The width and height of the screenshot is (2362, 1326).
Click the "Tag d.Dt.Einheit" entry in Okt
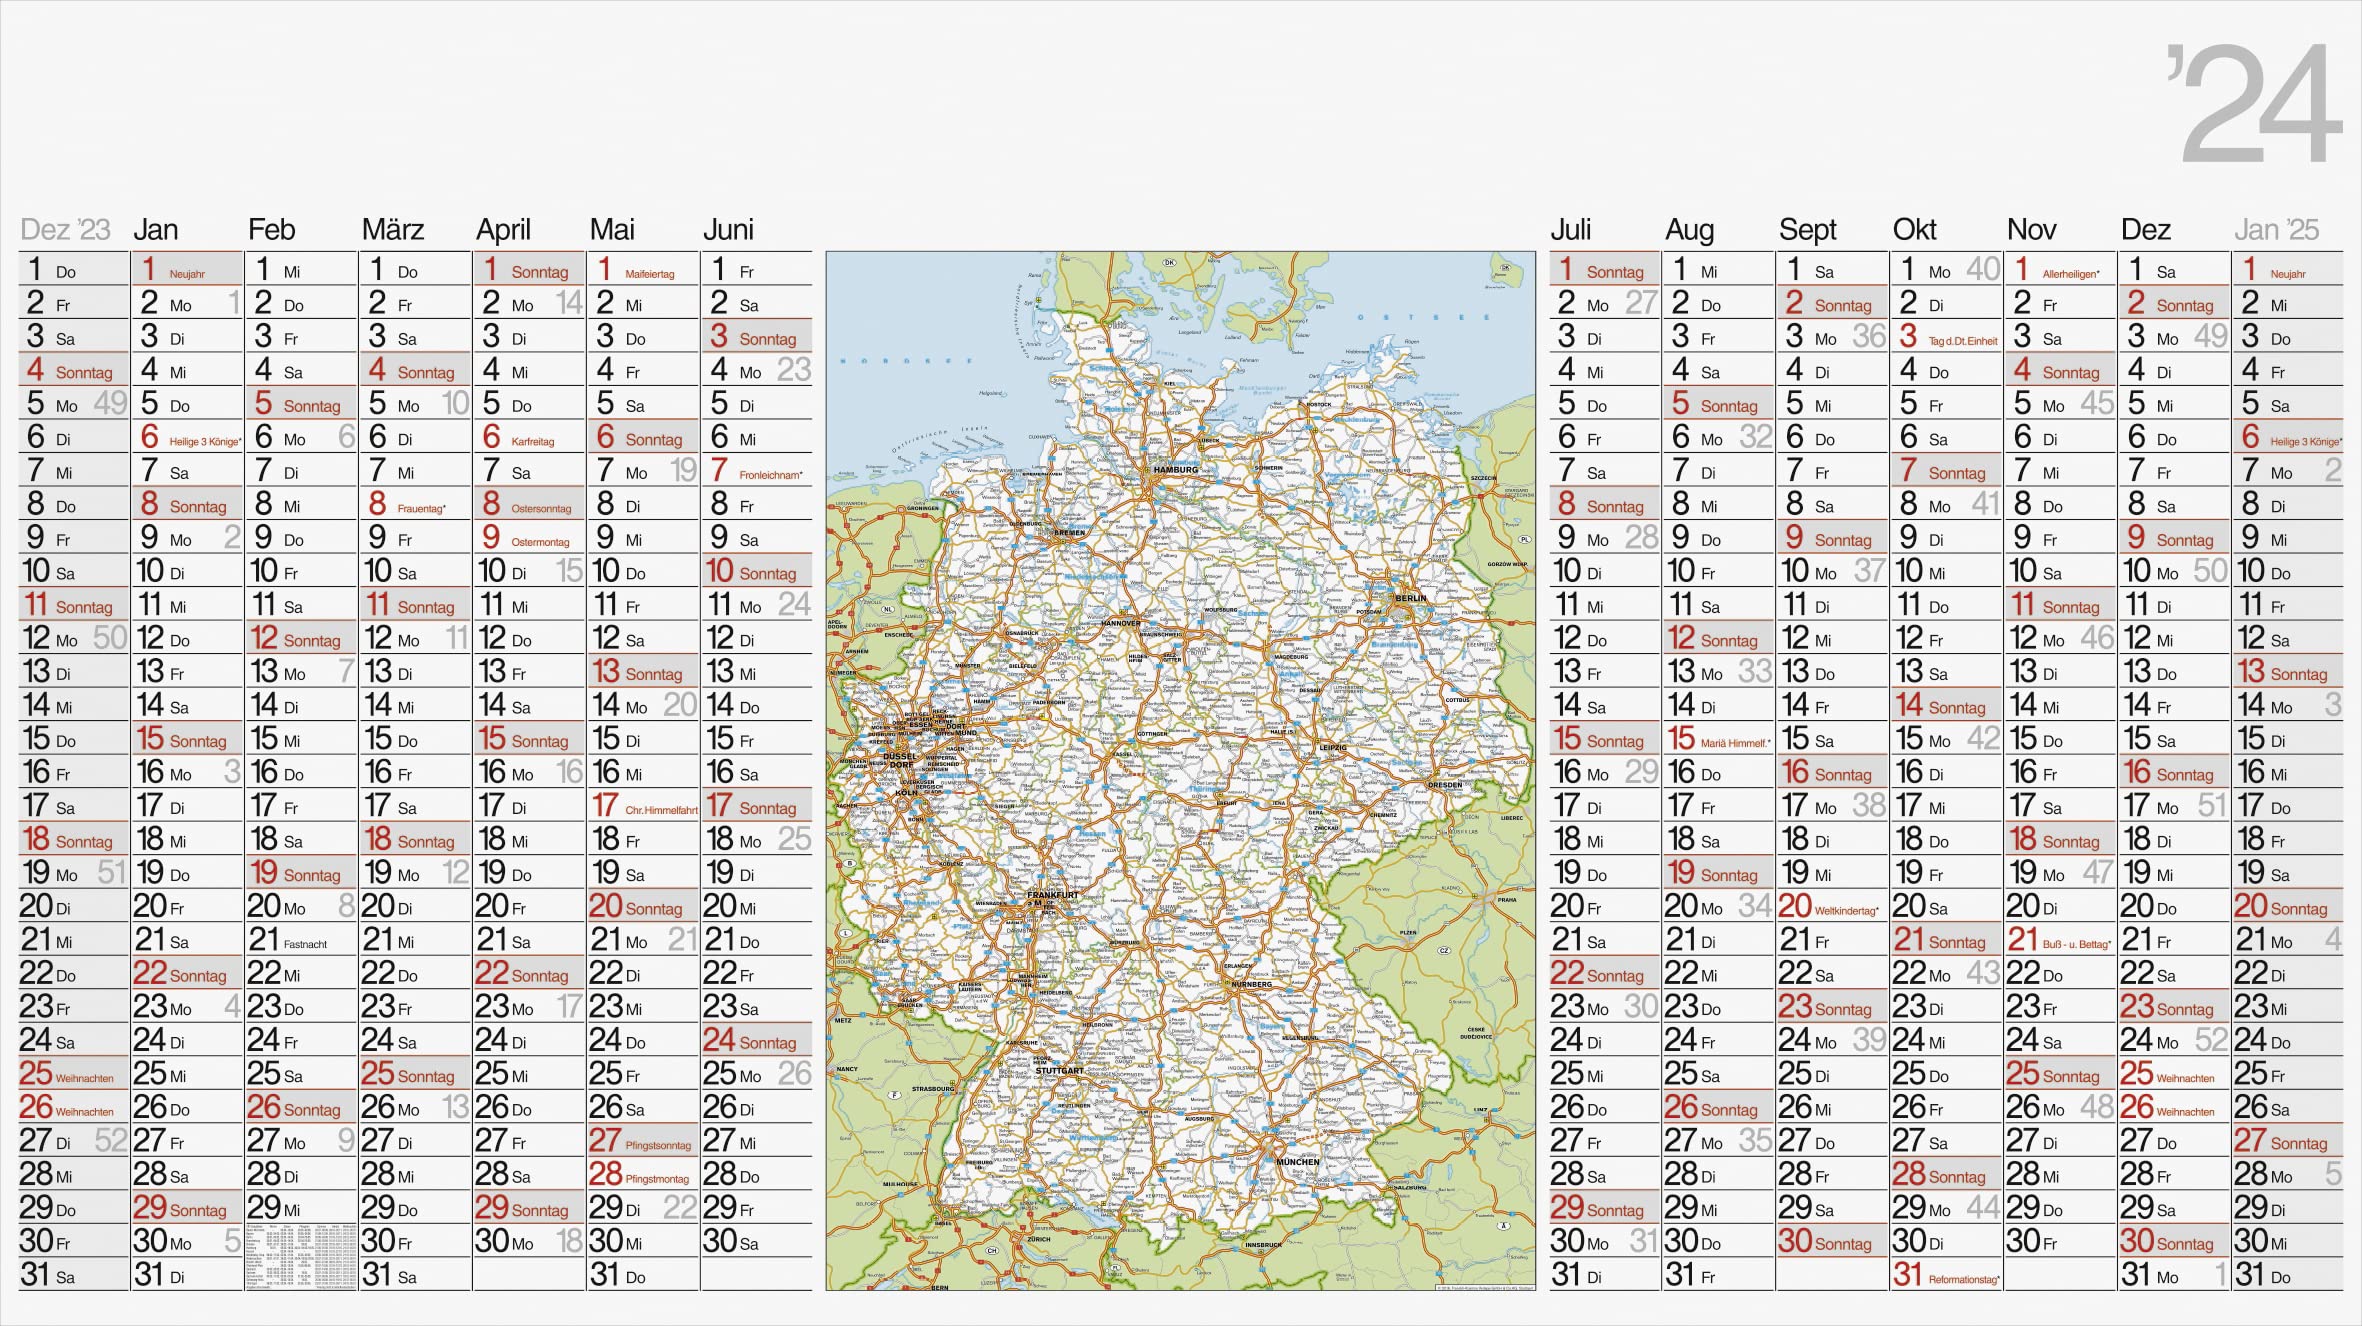coord(1963,341)
